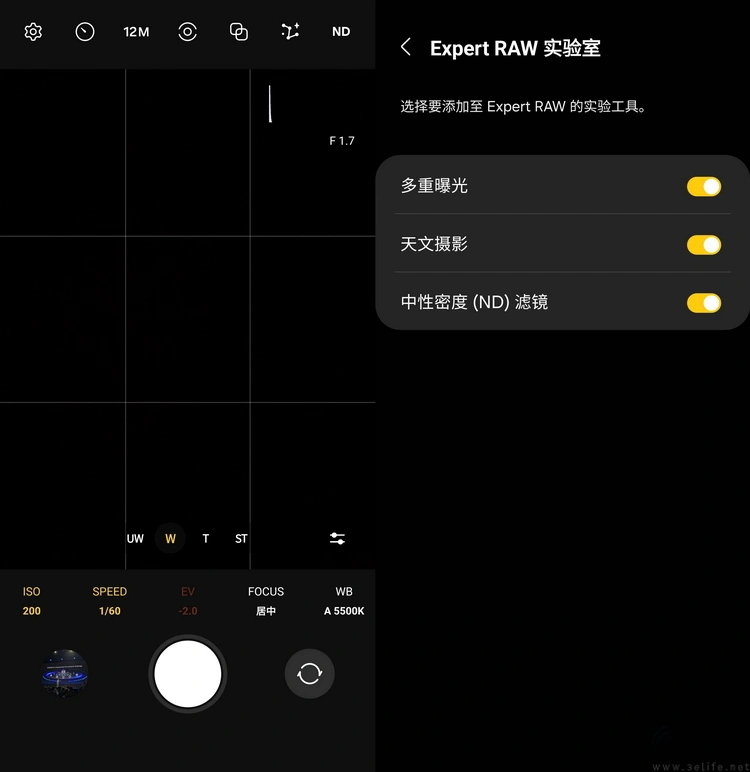
Task: Select the ST lens option
Action: (x=241, y=538)
